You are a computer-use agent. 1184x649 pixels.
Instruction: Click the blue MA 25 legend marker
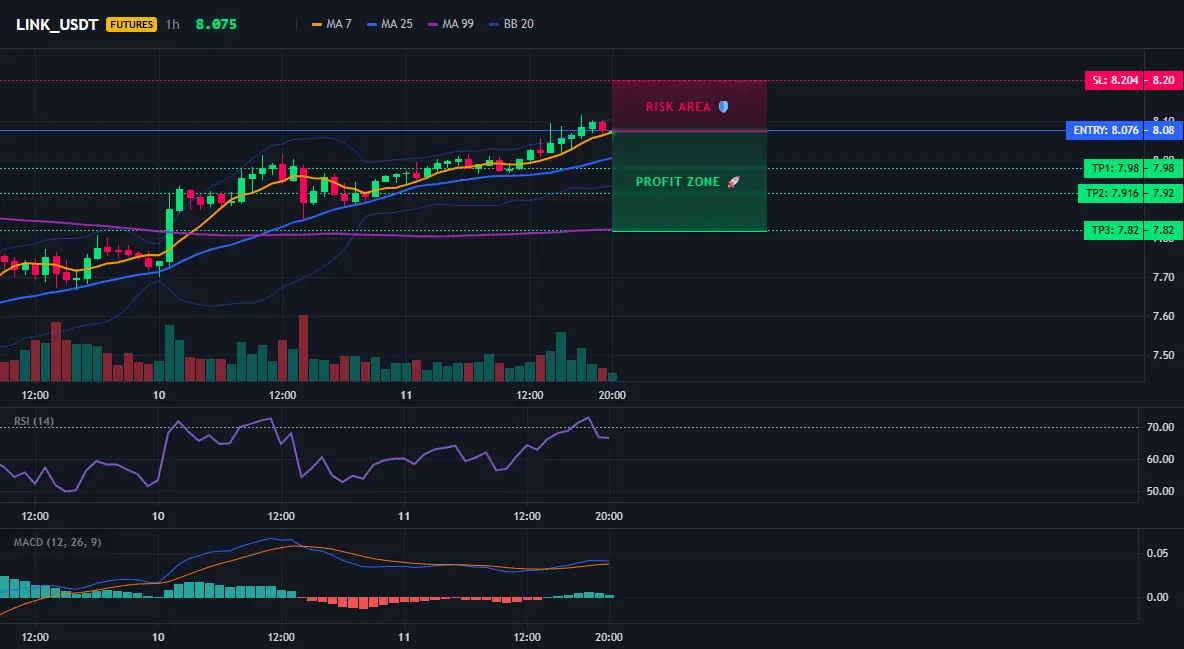pos(372,24)
